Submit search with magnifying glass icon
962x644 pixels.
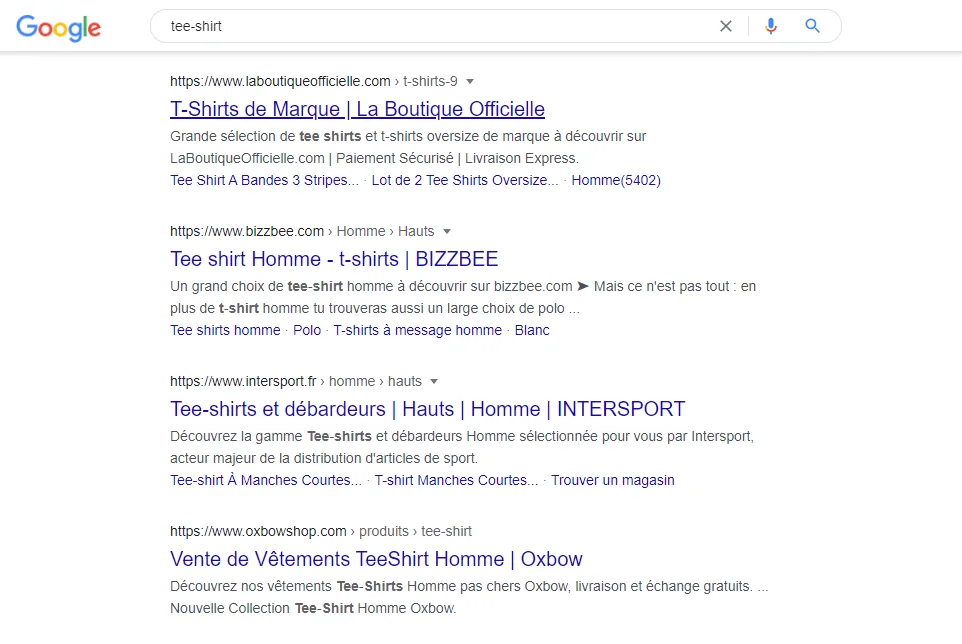point(812,26)
